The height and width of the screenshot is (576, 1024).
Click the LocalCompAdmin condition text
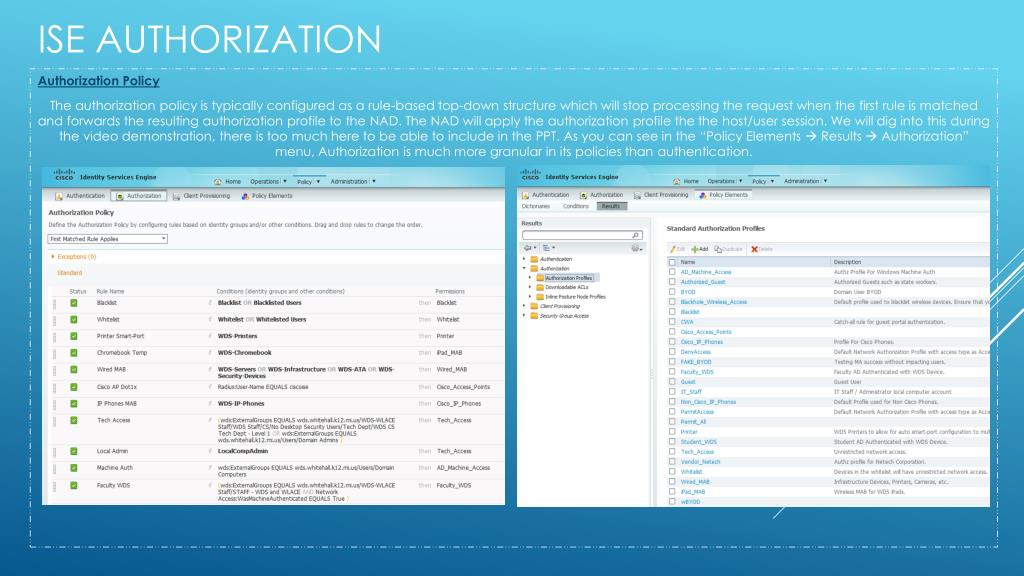(x=243, y=451)
